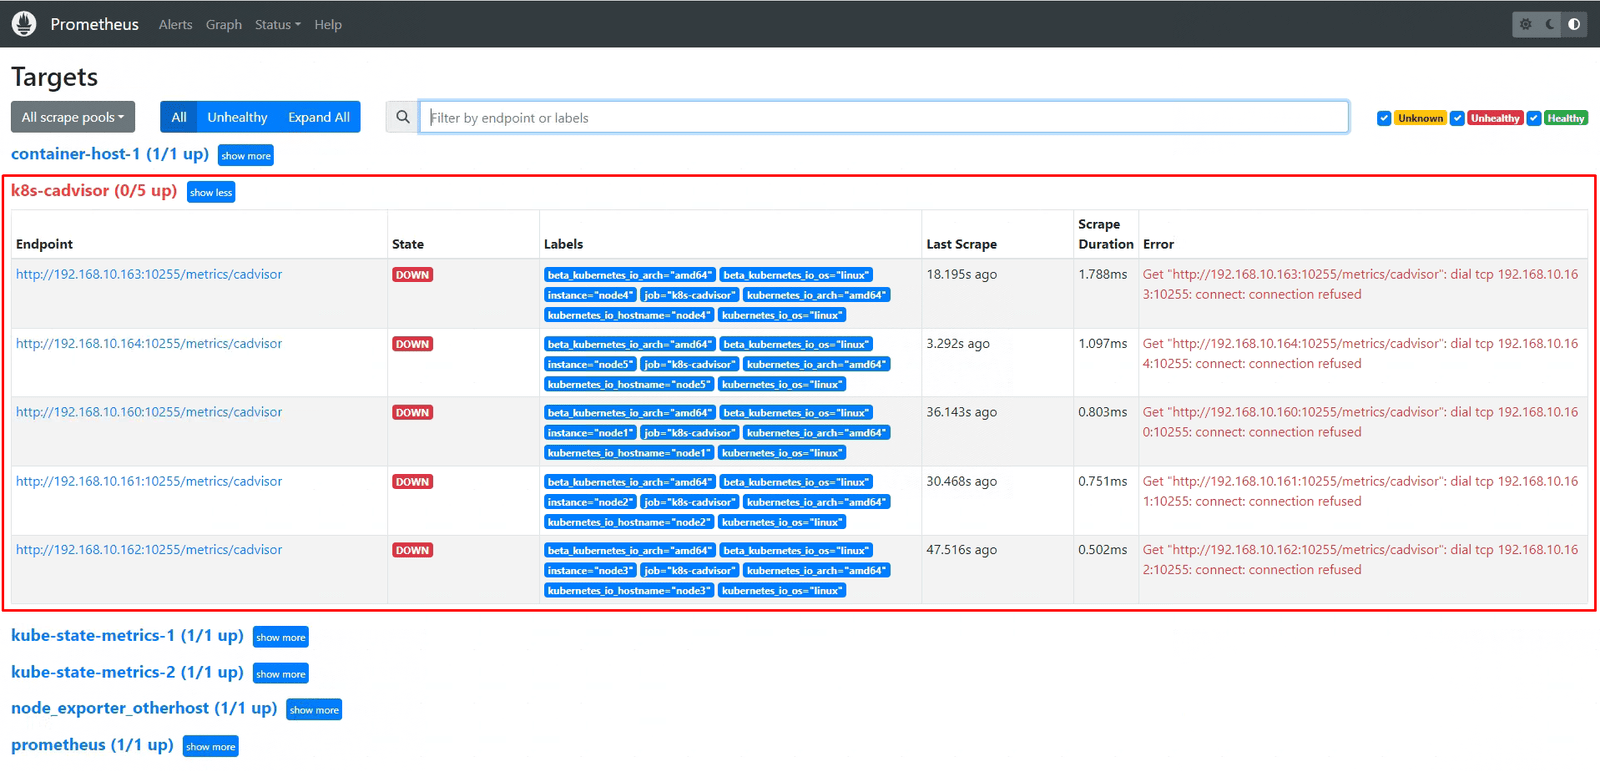This screenshot has width=1600, height=771.
Task: Click the Expand All button
Action: pos(319,117)
